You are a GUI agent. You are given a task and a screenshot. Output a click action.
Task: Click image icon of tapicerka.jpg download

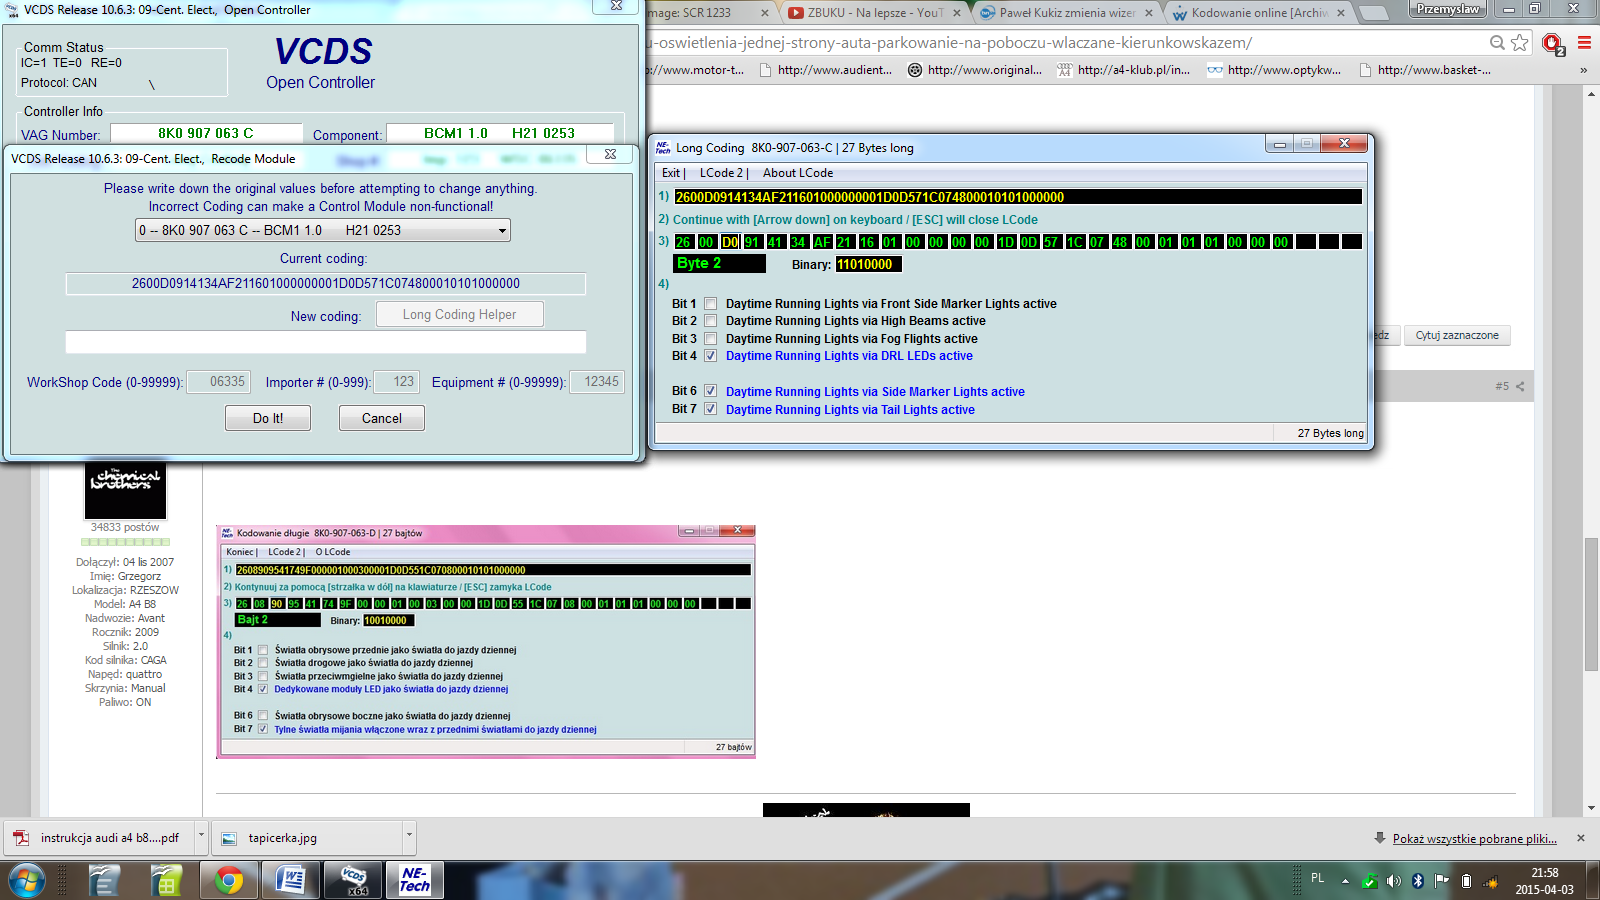(229, 838)
